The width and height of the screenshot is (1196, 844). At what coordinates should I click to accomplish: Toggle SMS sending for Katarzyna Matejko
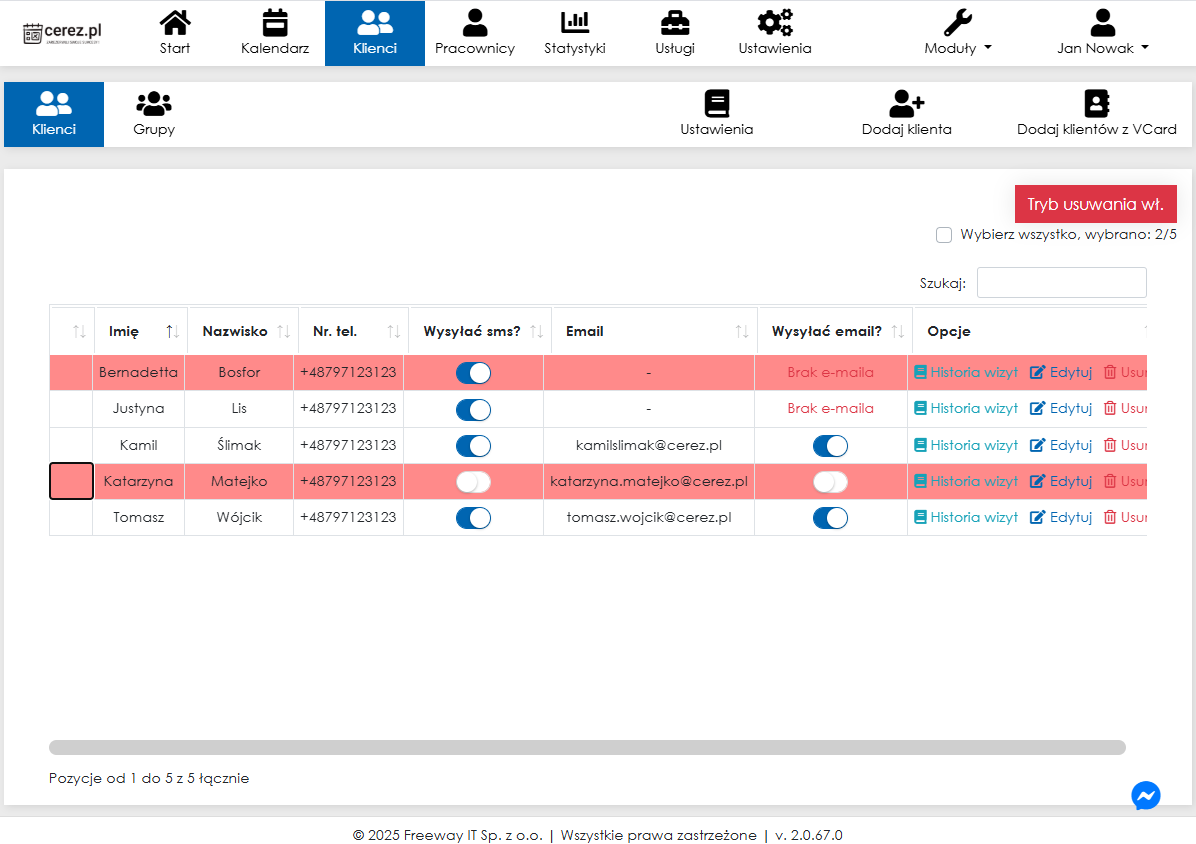pos(473,482)
